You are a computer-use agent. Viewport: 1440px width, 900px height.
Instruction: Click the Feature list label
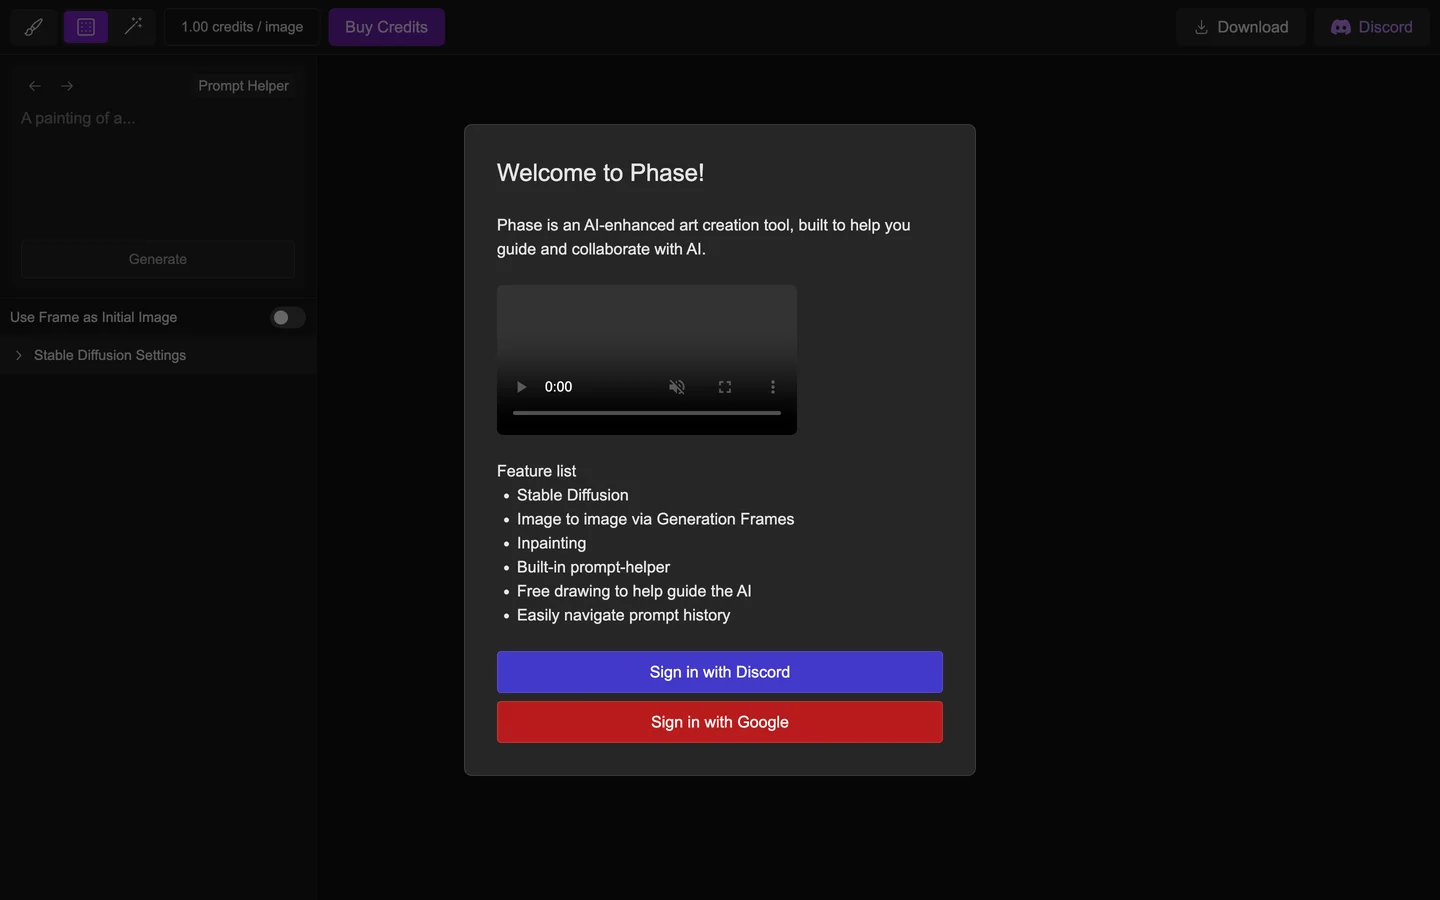point(537,471)
